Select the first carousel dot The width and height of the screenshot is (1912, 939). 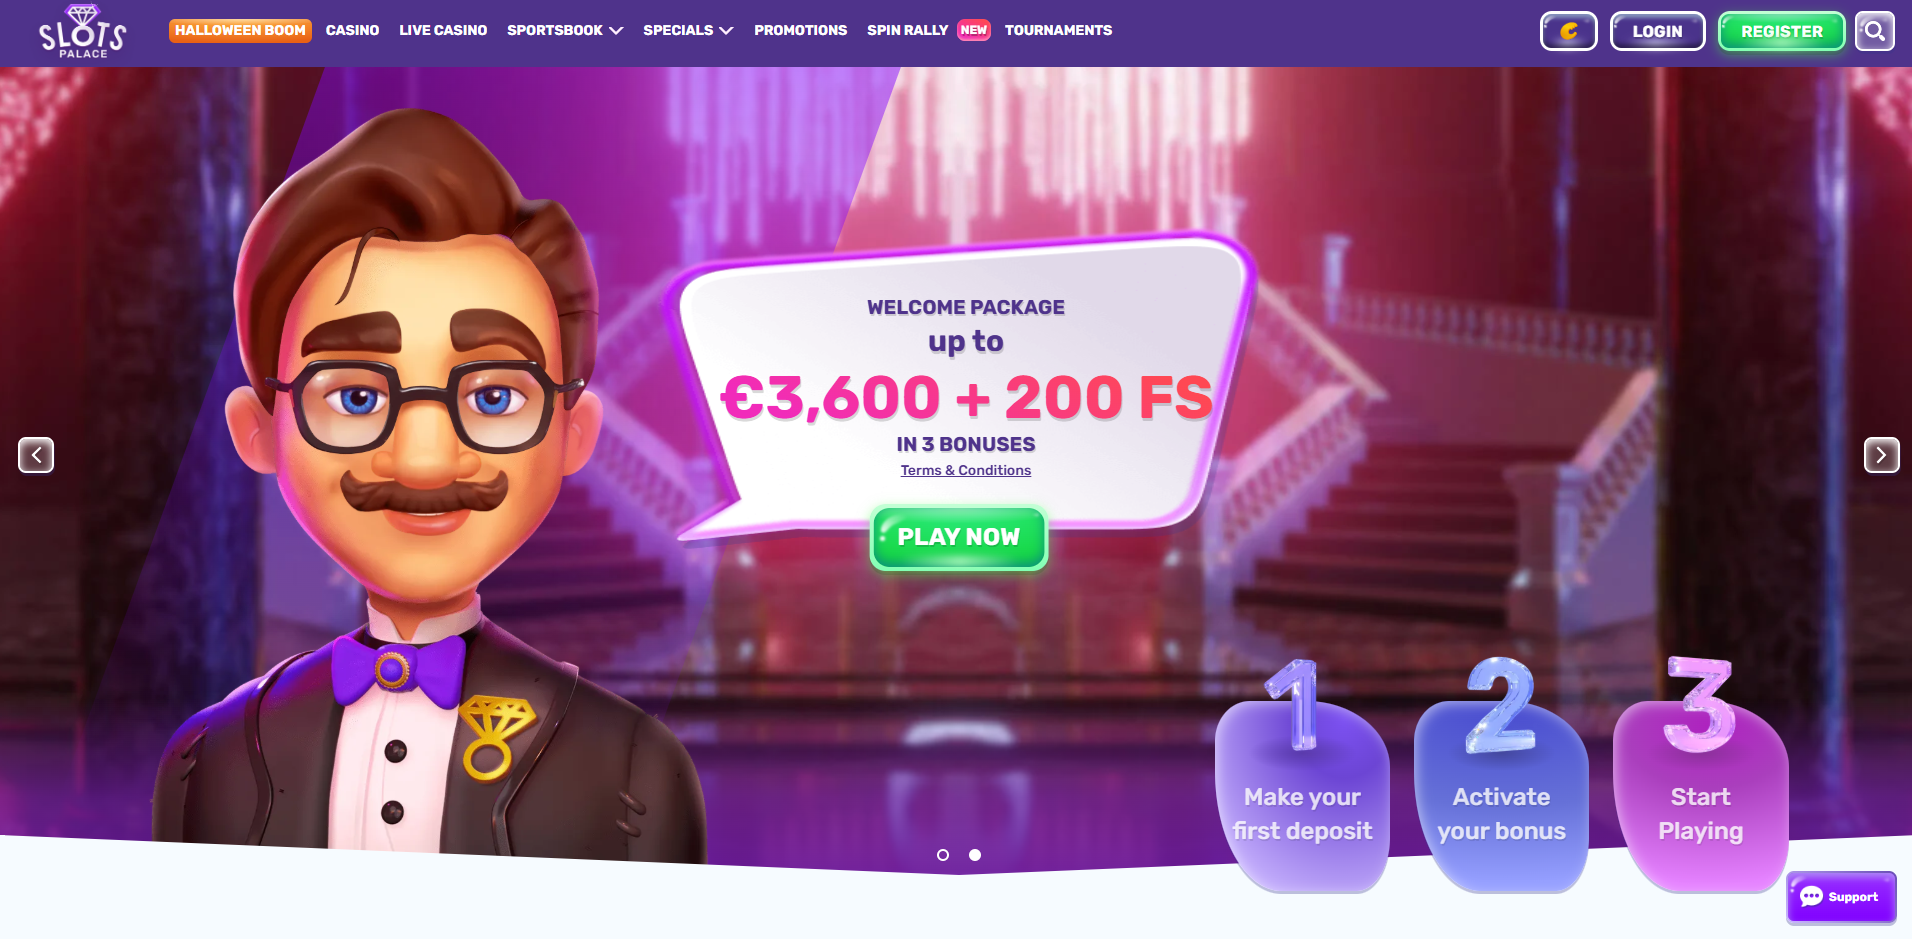pos(943,855)
